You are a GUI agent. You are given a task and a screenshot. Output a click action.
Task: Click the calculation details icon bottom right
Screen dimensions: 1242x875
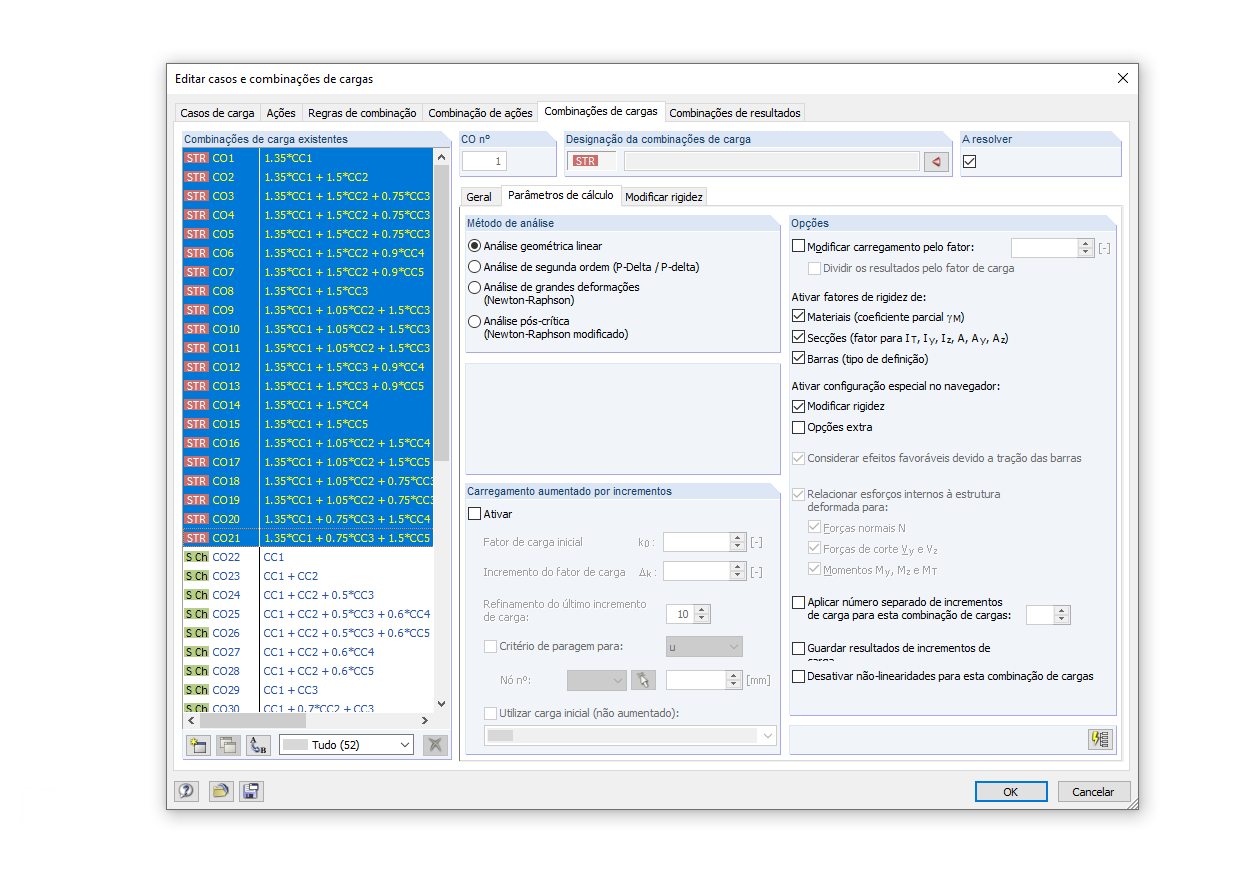click(1100, 739)
